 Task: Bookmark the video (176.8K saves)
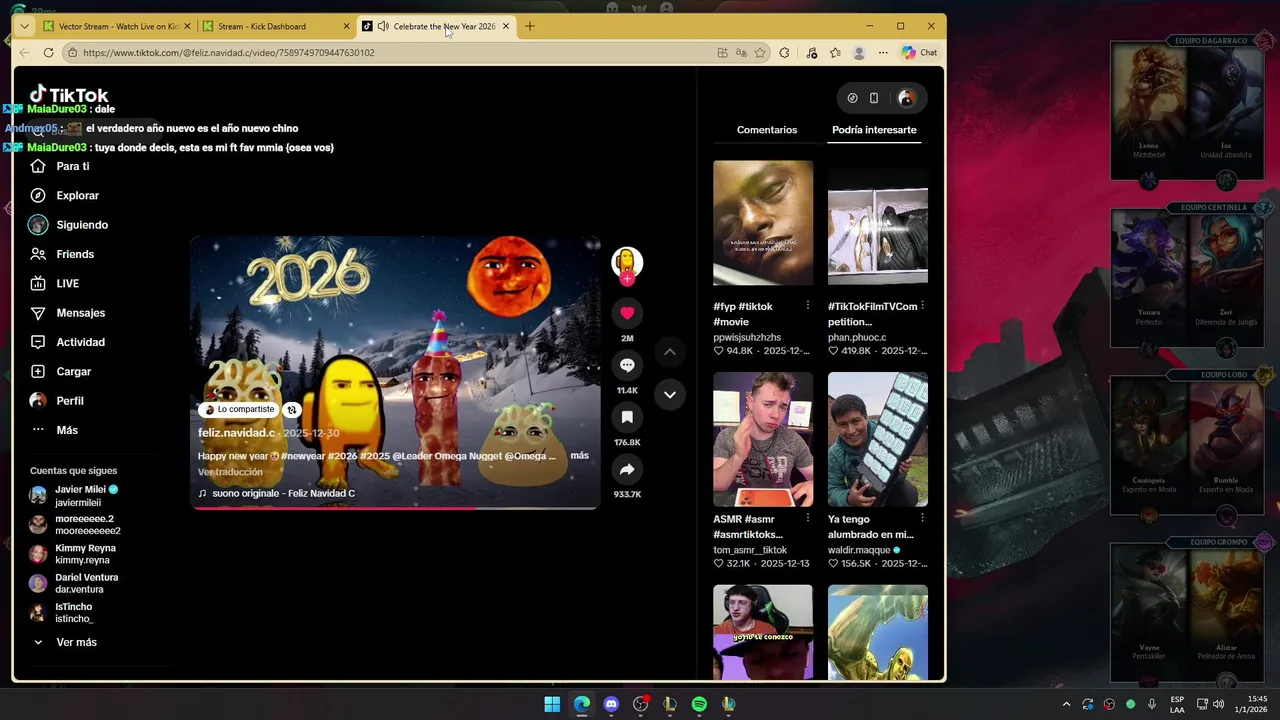coord(627,417)
